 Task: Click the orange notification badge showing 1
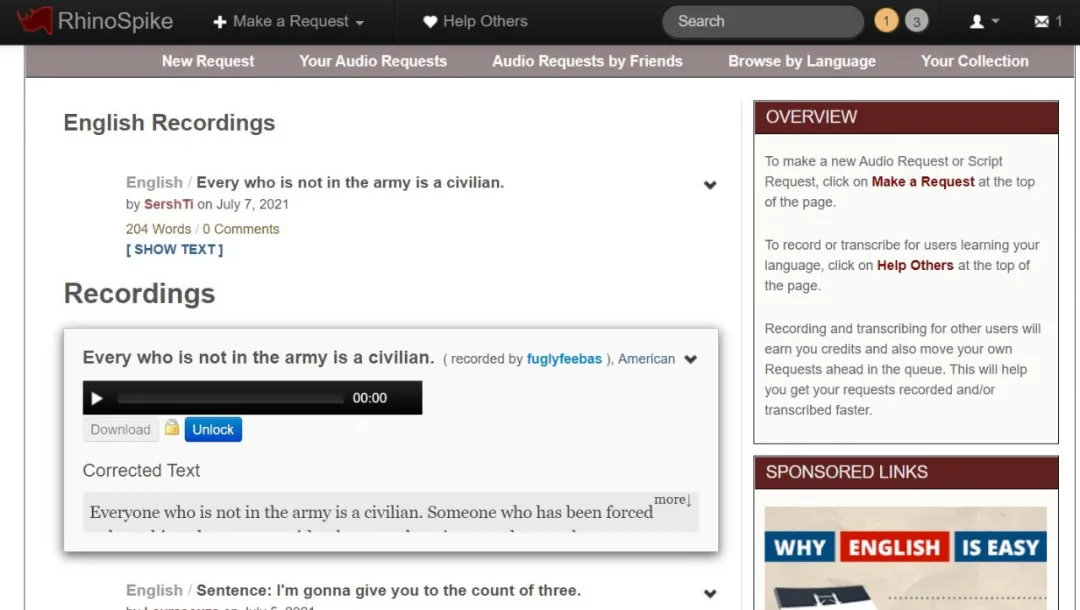[x=886, y=21]
